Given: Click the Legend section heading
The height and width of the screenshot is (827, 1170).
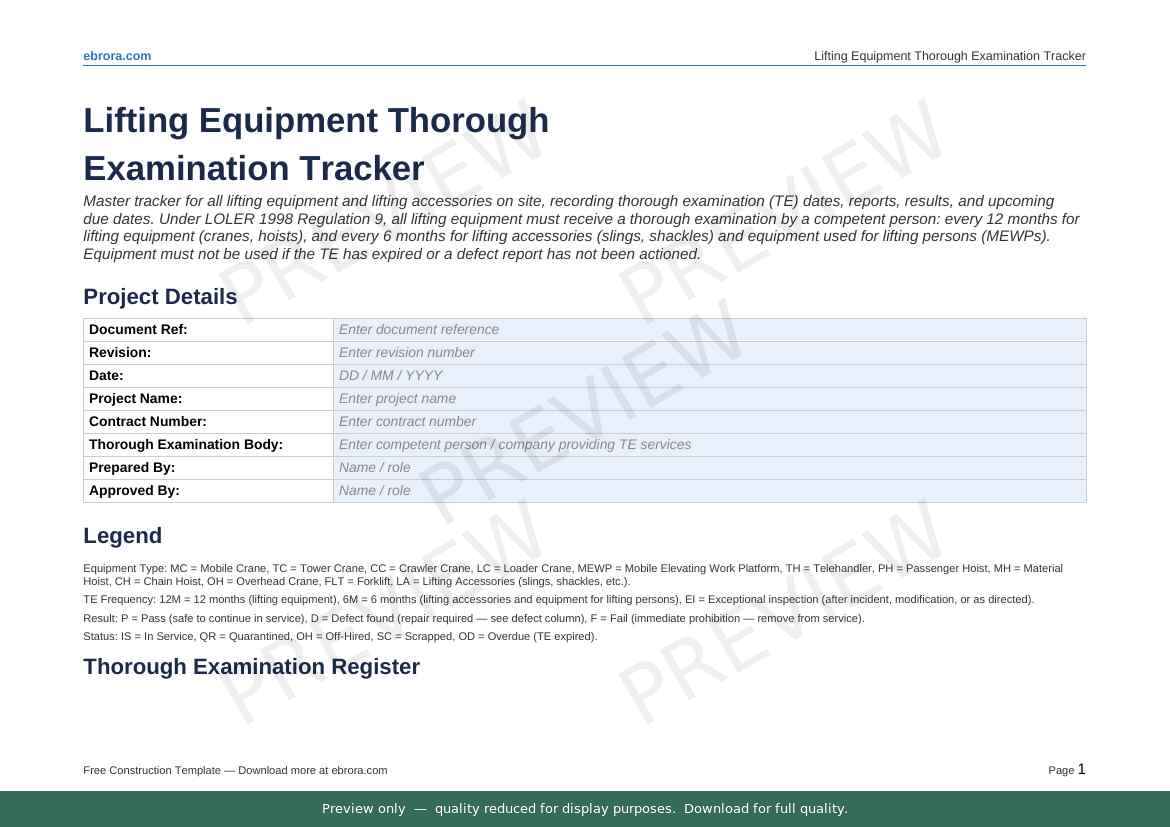Looking at the screenshot, I should tap(122, 536).
